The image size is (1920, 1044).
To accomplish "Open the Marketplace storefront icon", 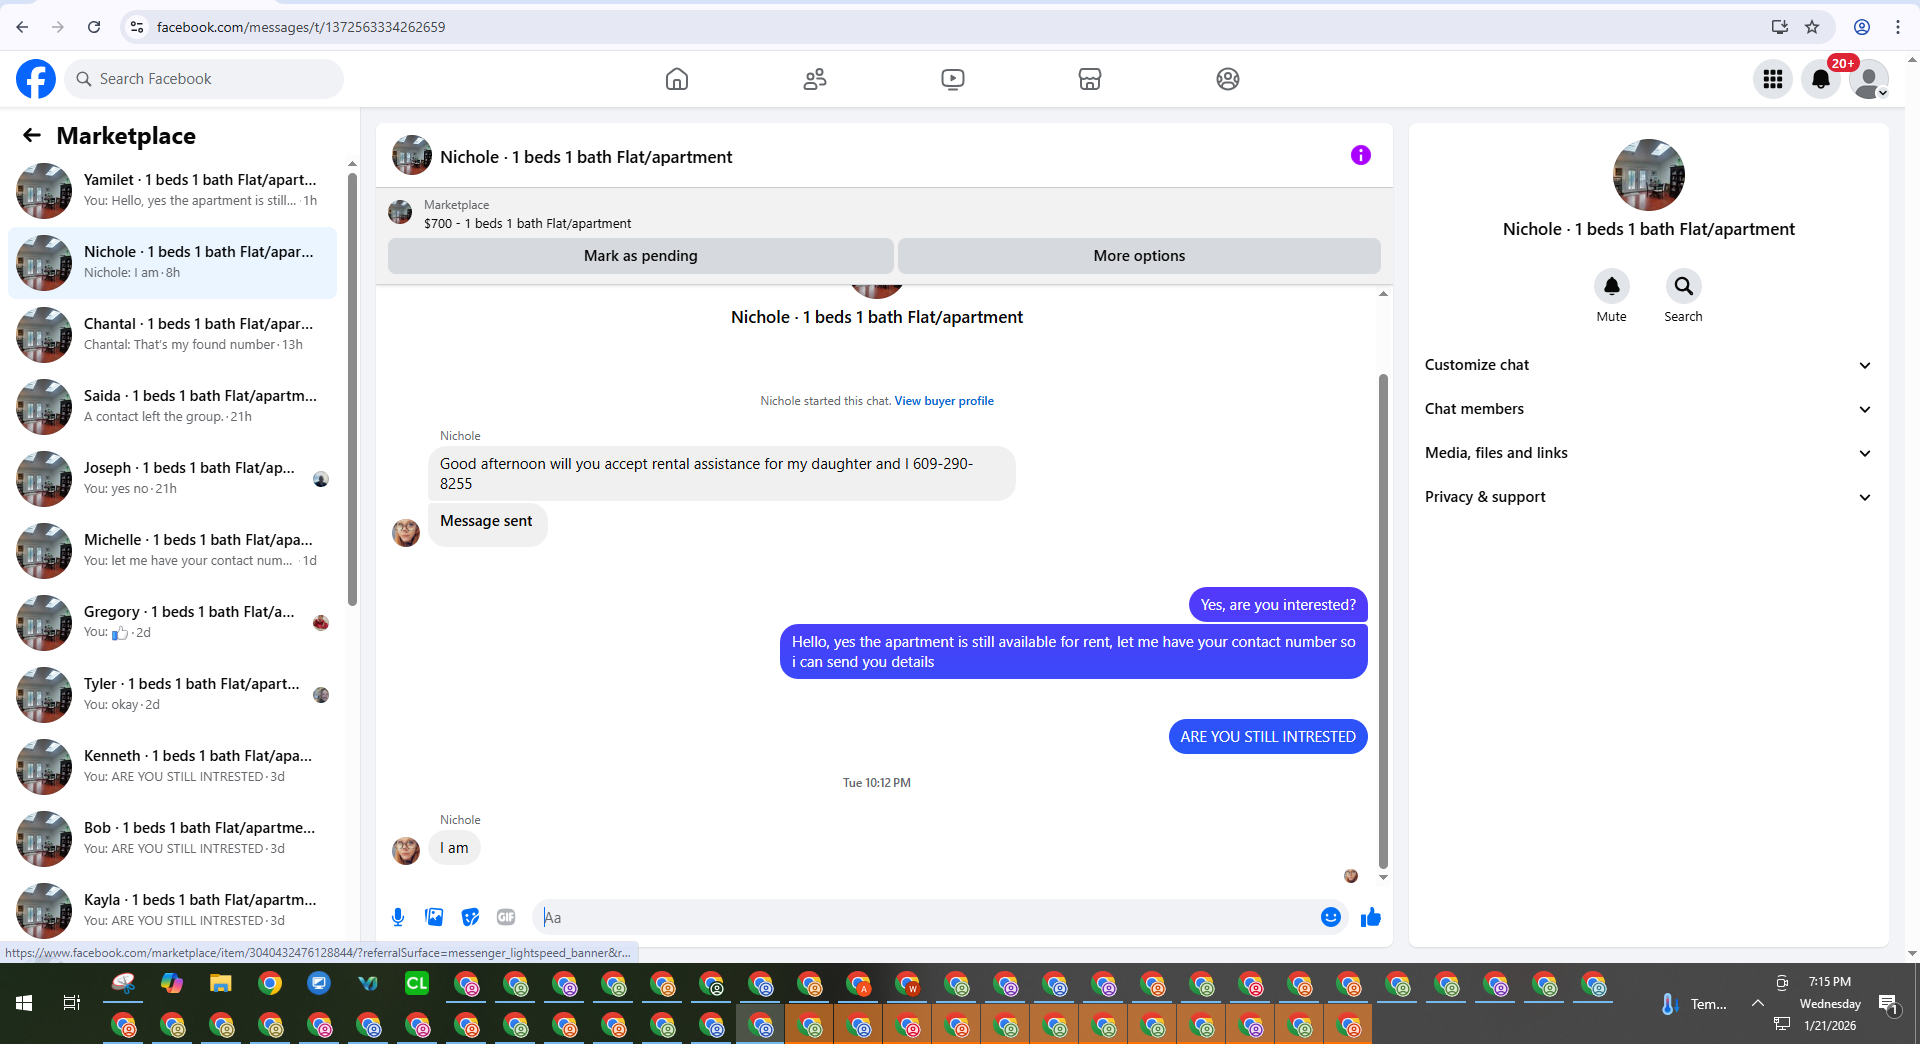I will [1090, 79].
